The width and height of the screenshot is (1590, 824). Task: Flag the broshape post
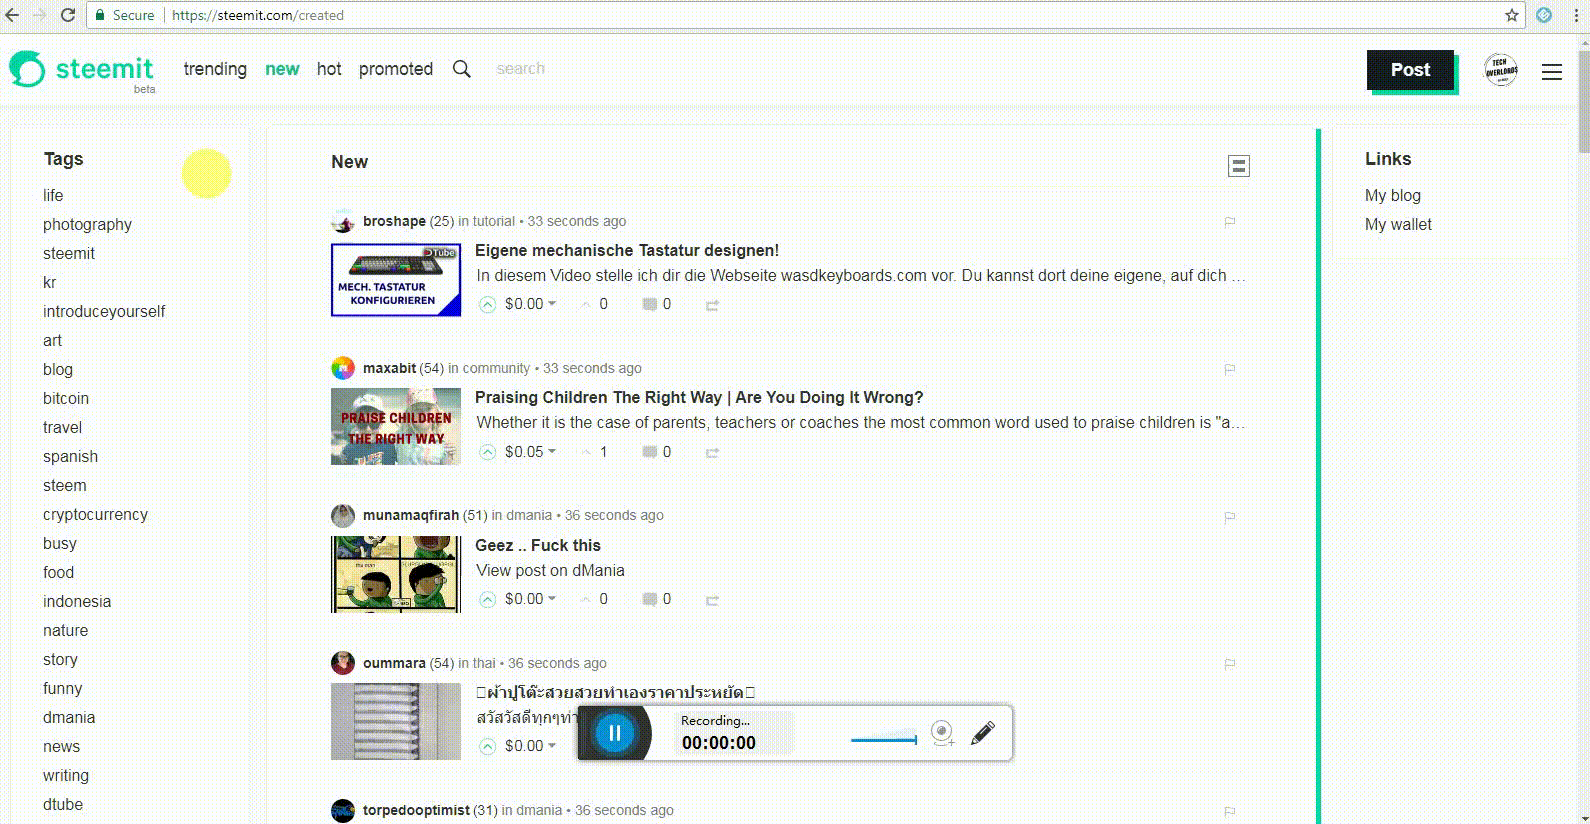(x=1230, y=222)
